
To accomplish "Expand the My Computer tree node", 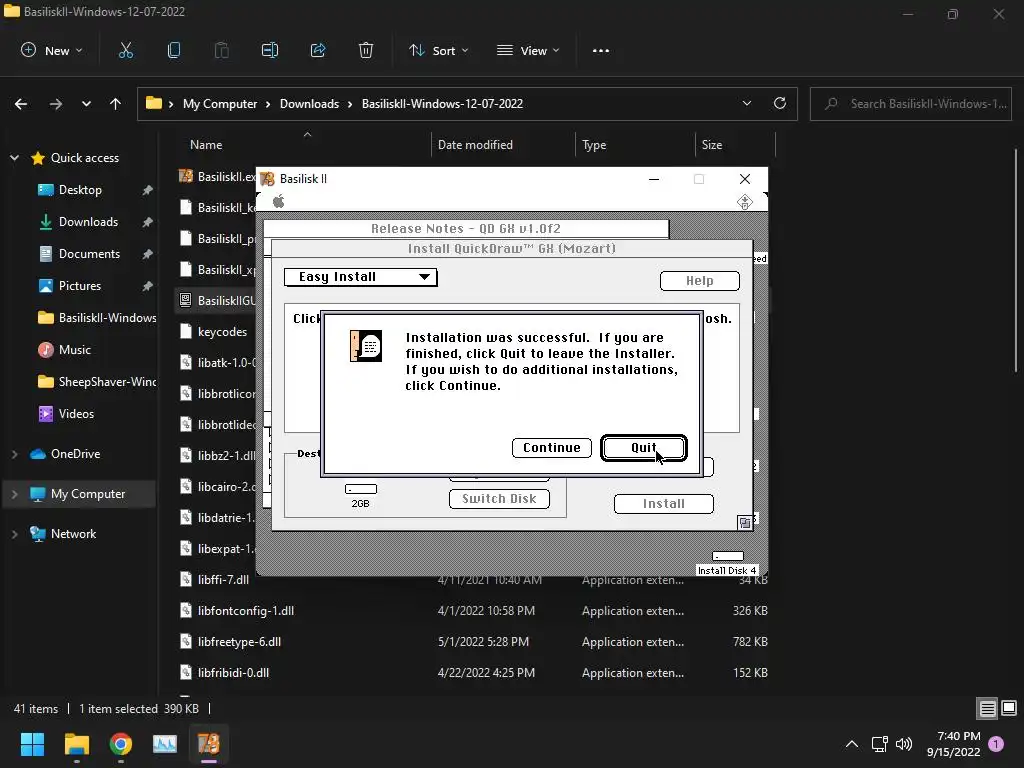I will (x=14, y=494).
